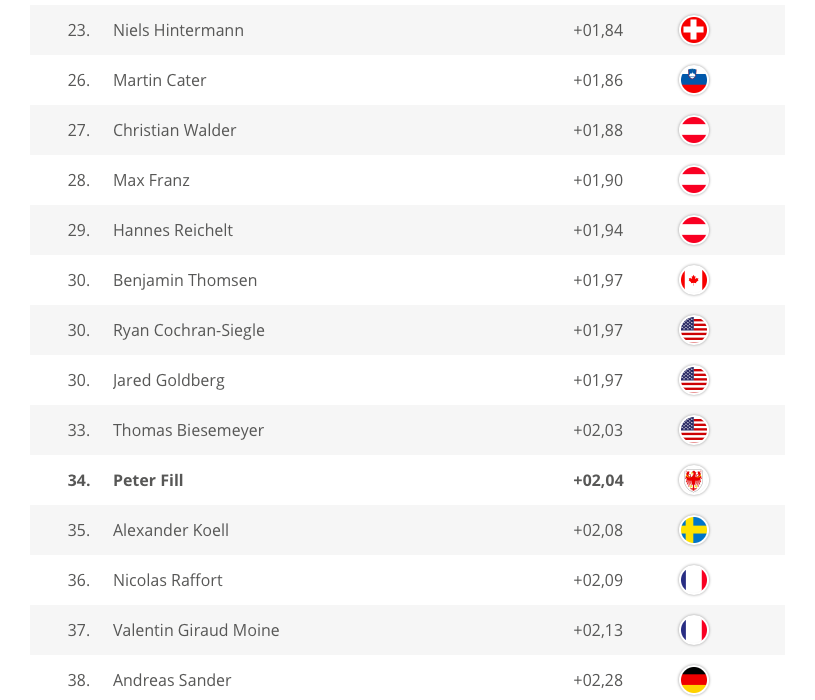Click the US flag beside Thomas Biesemeyer
The width and height of the screenshot is (815, 700).
point(693,430)
